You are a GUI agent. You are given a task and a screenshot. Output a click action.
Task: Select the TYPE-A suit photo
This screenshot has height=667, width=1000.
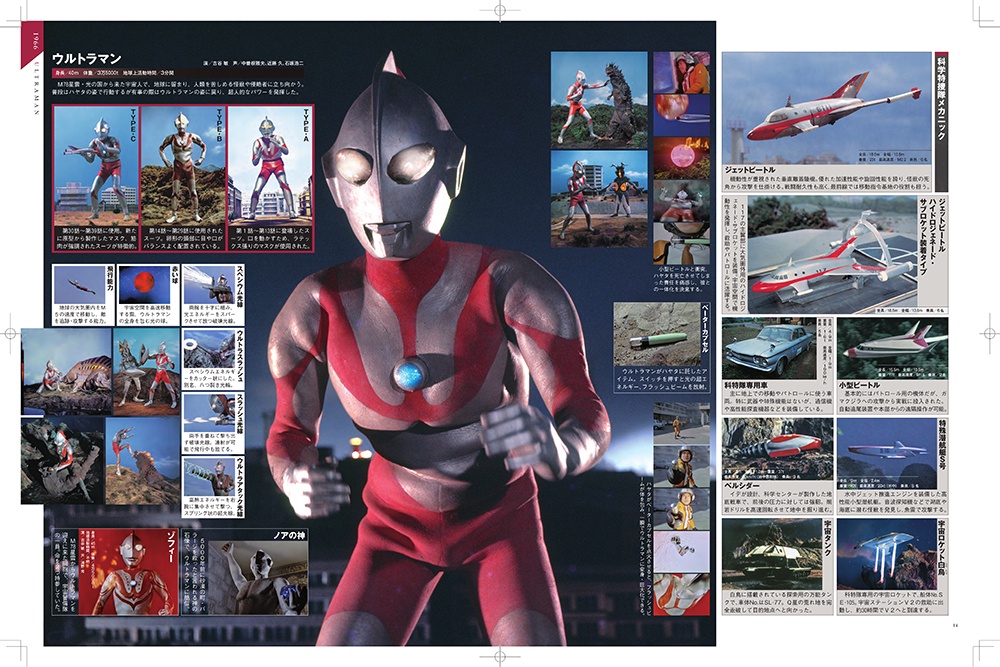click(x=270, y=166)
